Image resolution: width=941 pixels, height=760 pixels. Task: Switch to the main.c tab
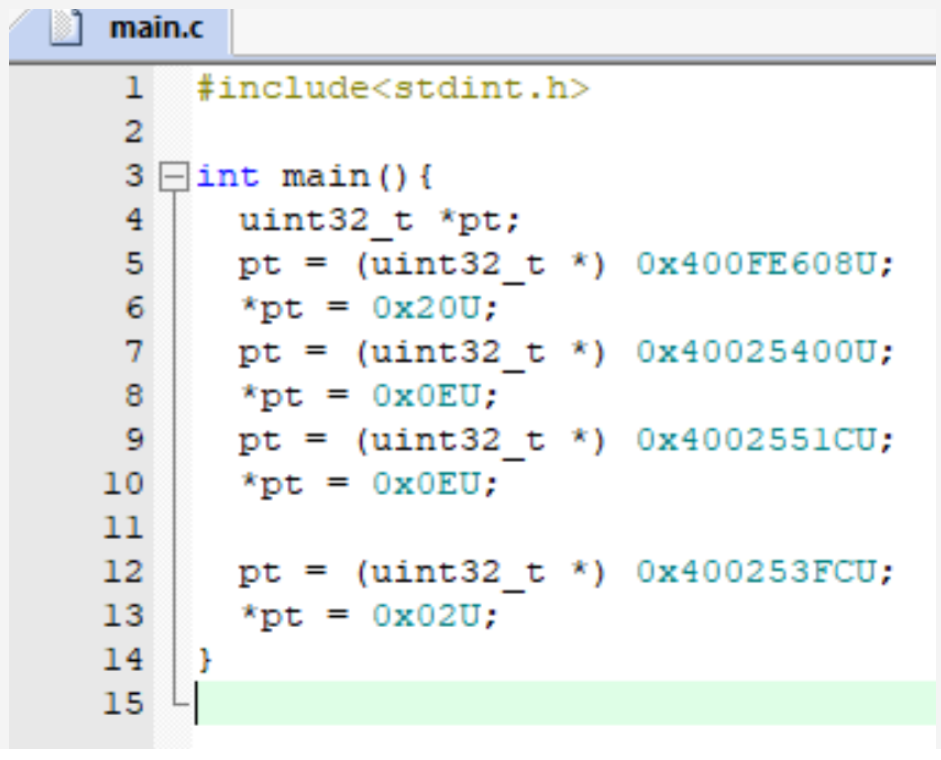pyautogui.click(x=155, y=28)
